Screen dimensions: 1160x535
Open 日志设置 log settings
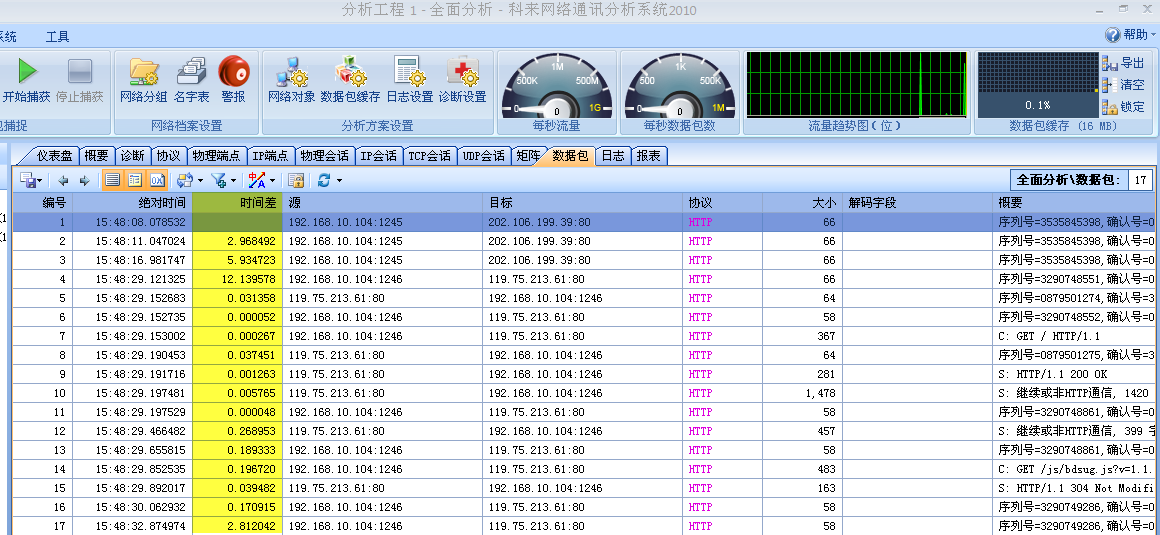coord(409,72)
